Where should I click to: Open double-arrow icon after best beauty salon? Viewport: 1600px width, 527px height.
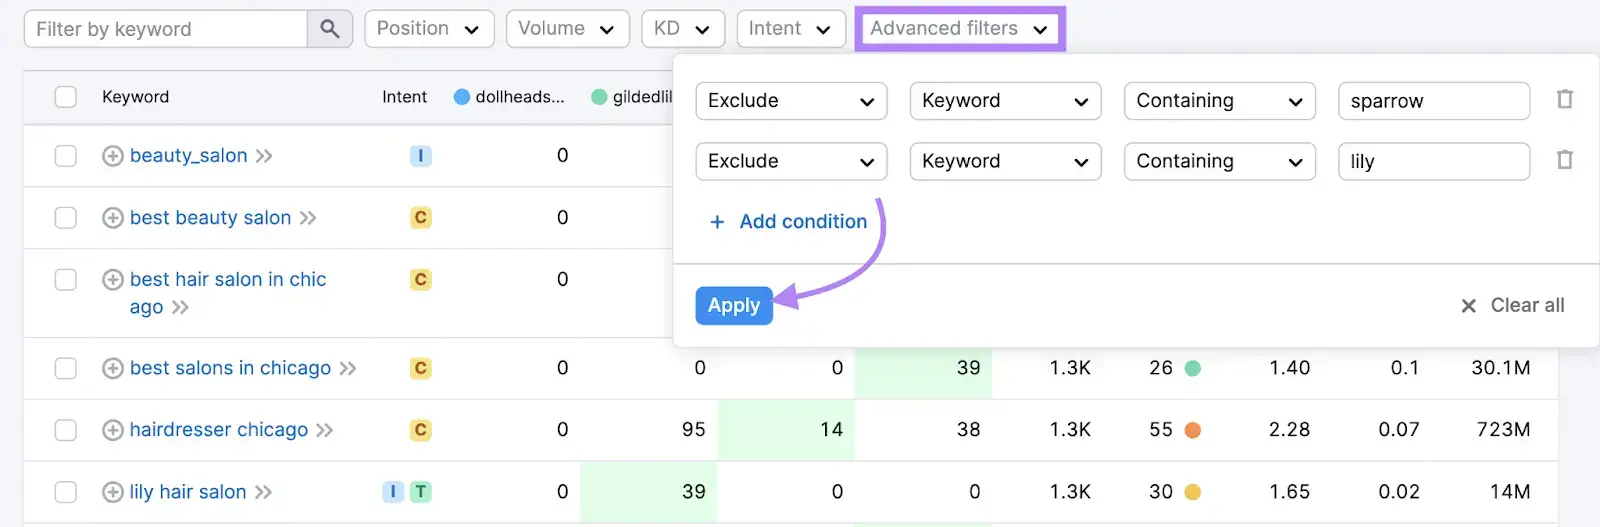tap(308, 218)
